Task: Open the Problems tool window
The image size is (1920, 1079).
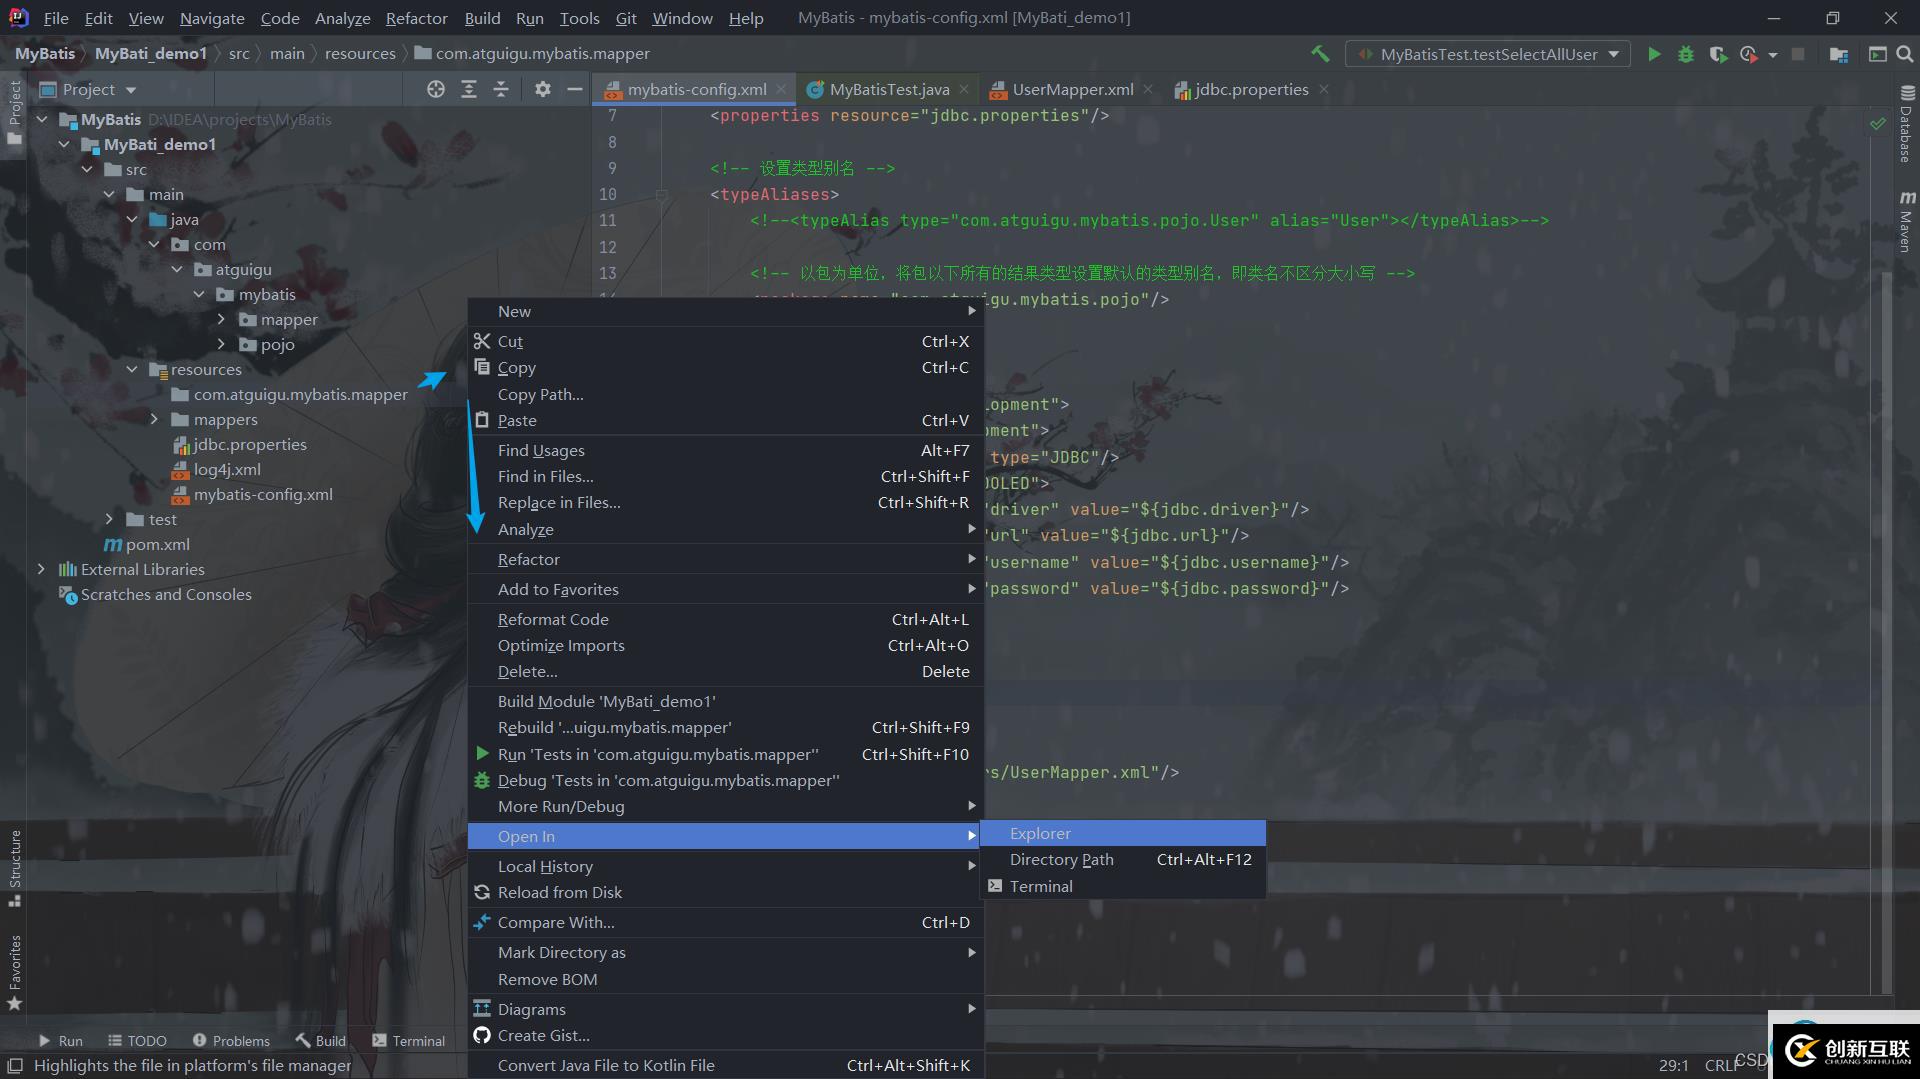Action: pos(231,1040)
